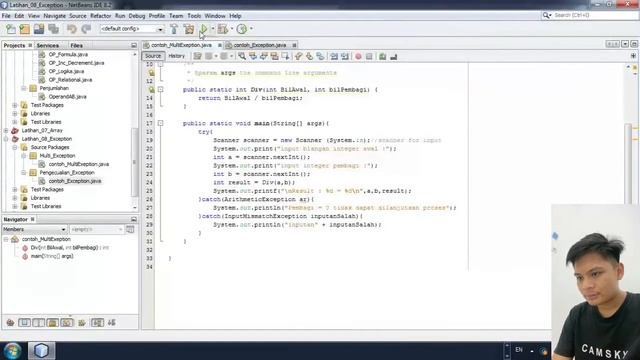Click the search magnifier icon at top right
This screenshot has width=640, height=360.
click(x=546, y=15)
